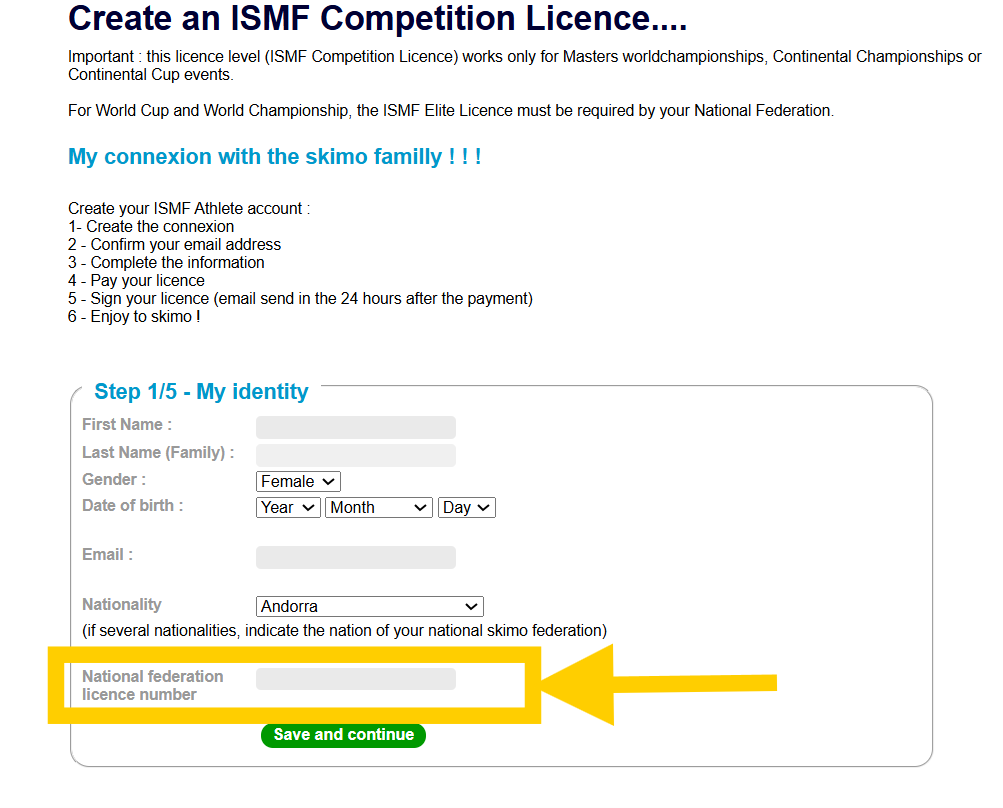Click the "Email :" label text
Image resolution: width=1003 pixels, height=808 pixels.
(x=107, y=555)
